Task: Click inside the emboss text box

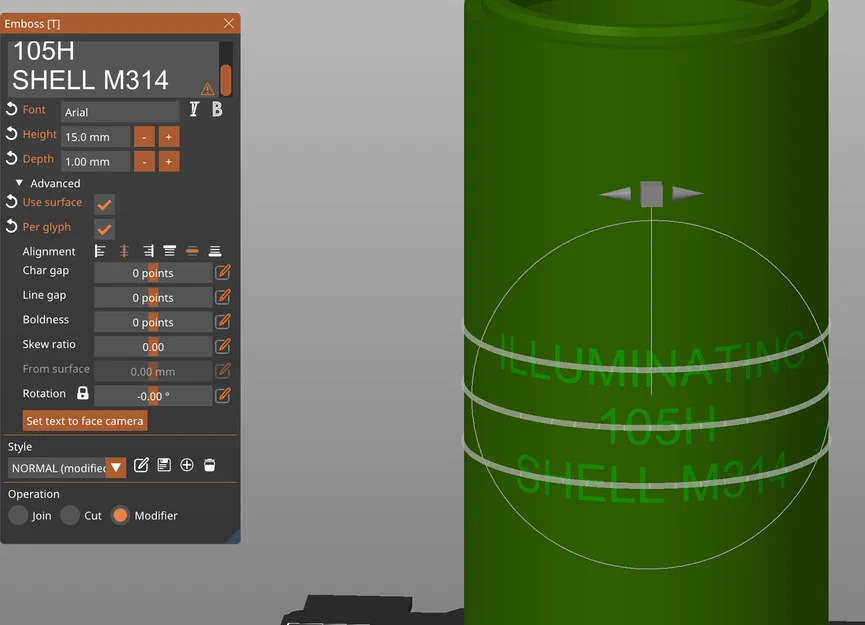Action: tap(113, 68)
